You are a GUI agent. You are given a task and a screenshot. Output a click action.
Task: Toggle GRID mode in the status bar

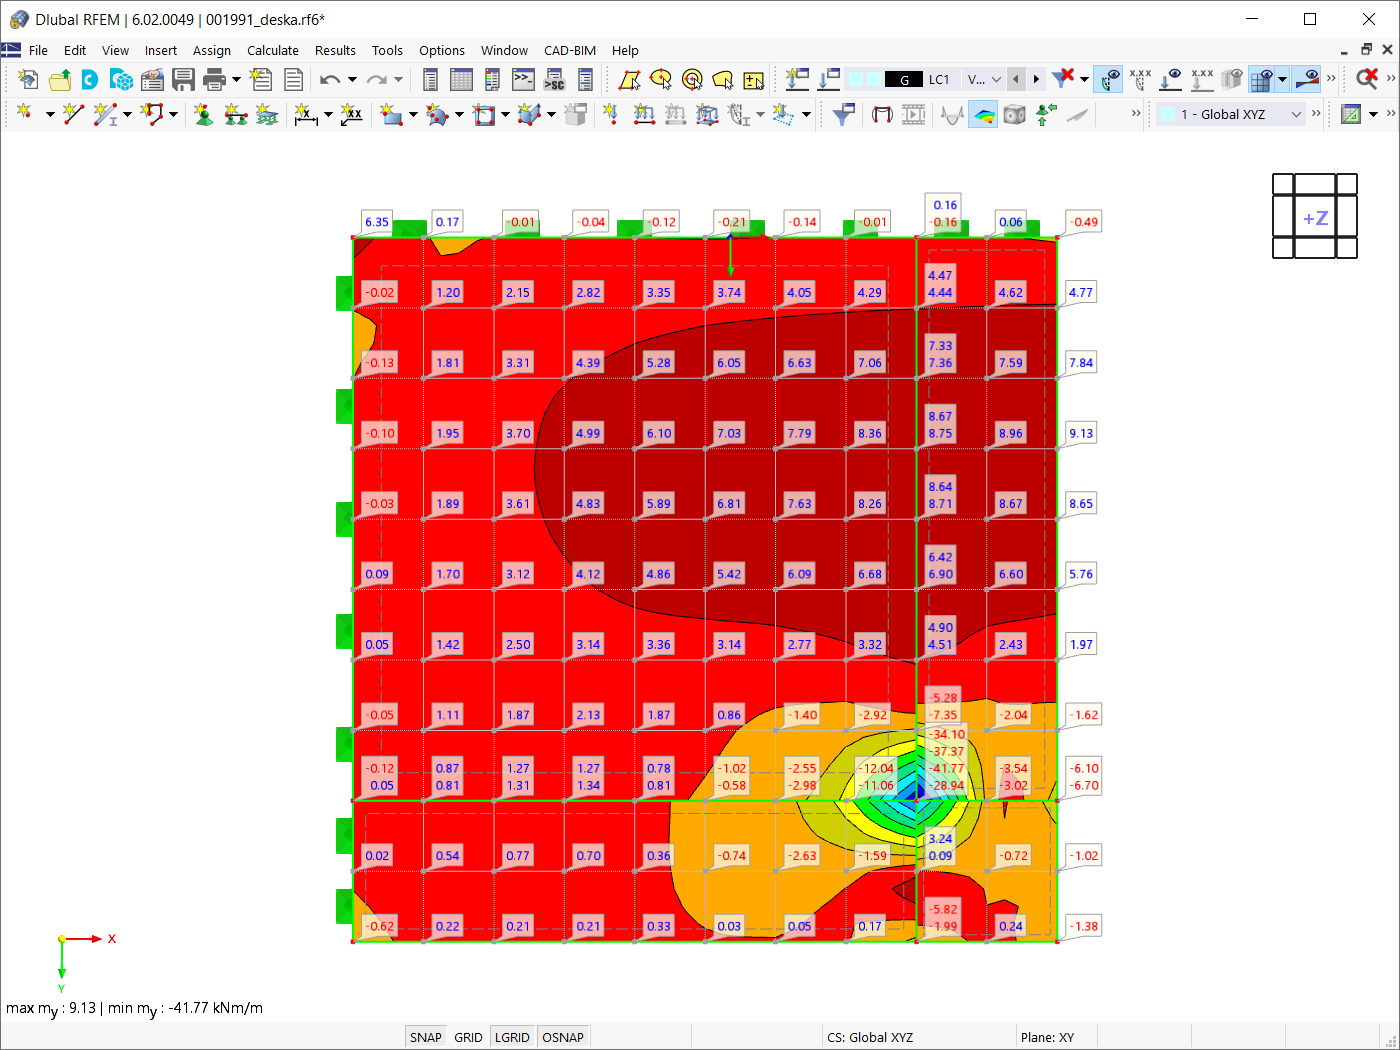point(468,1037)
